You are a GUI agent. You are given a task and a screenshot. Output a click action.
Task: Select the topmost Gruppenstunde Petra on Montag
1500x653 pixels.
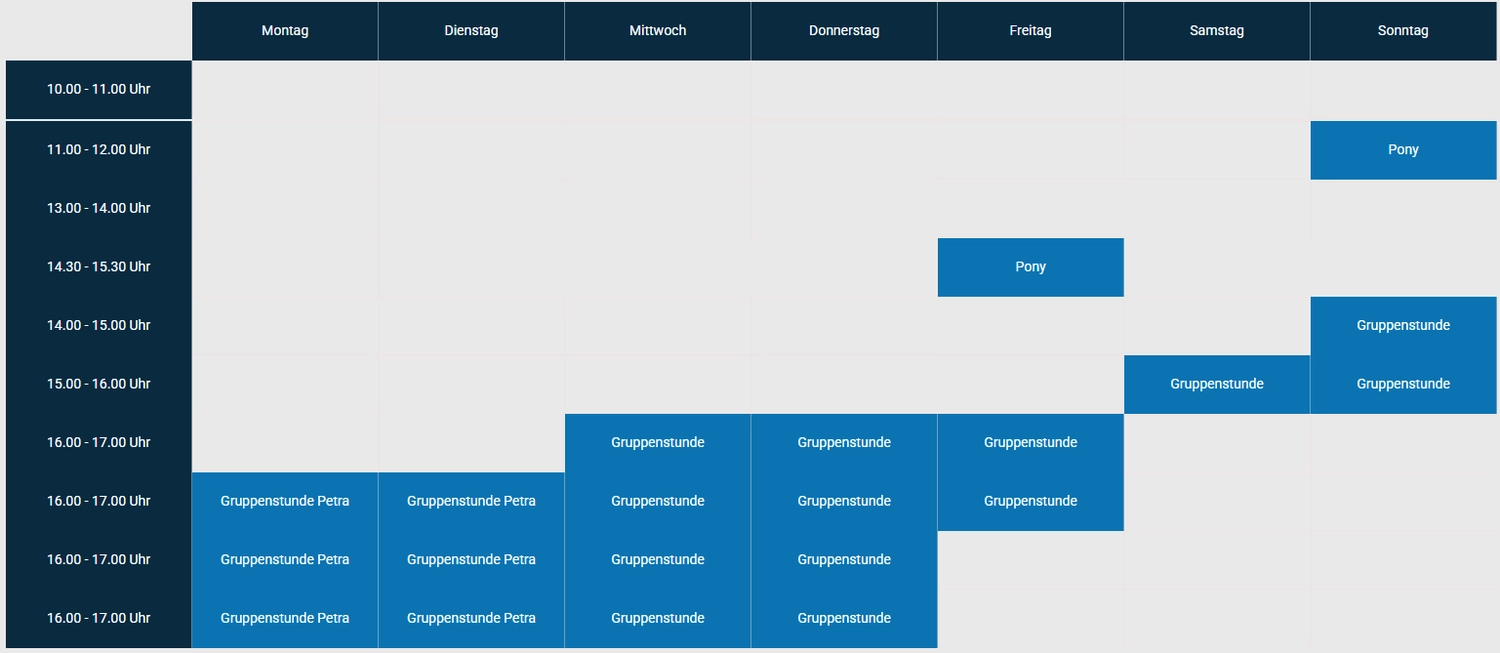(285, 501)
